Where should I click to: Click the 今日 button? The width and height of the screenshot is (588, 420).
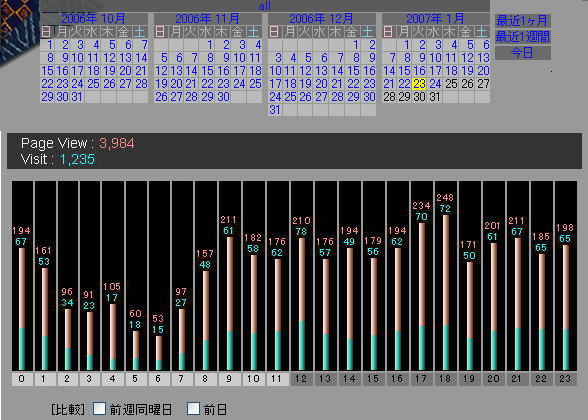(523, 53)
